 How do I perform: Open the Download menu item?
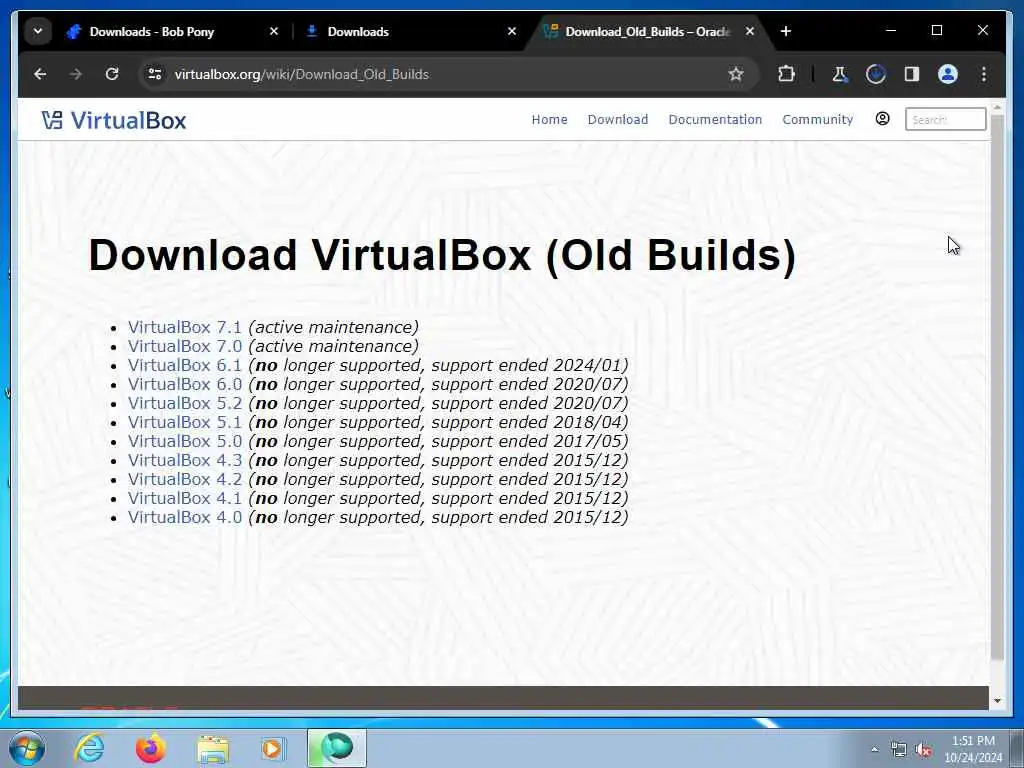pyautogui.click(x=618, y=120)
